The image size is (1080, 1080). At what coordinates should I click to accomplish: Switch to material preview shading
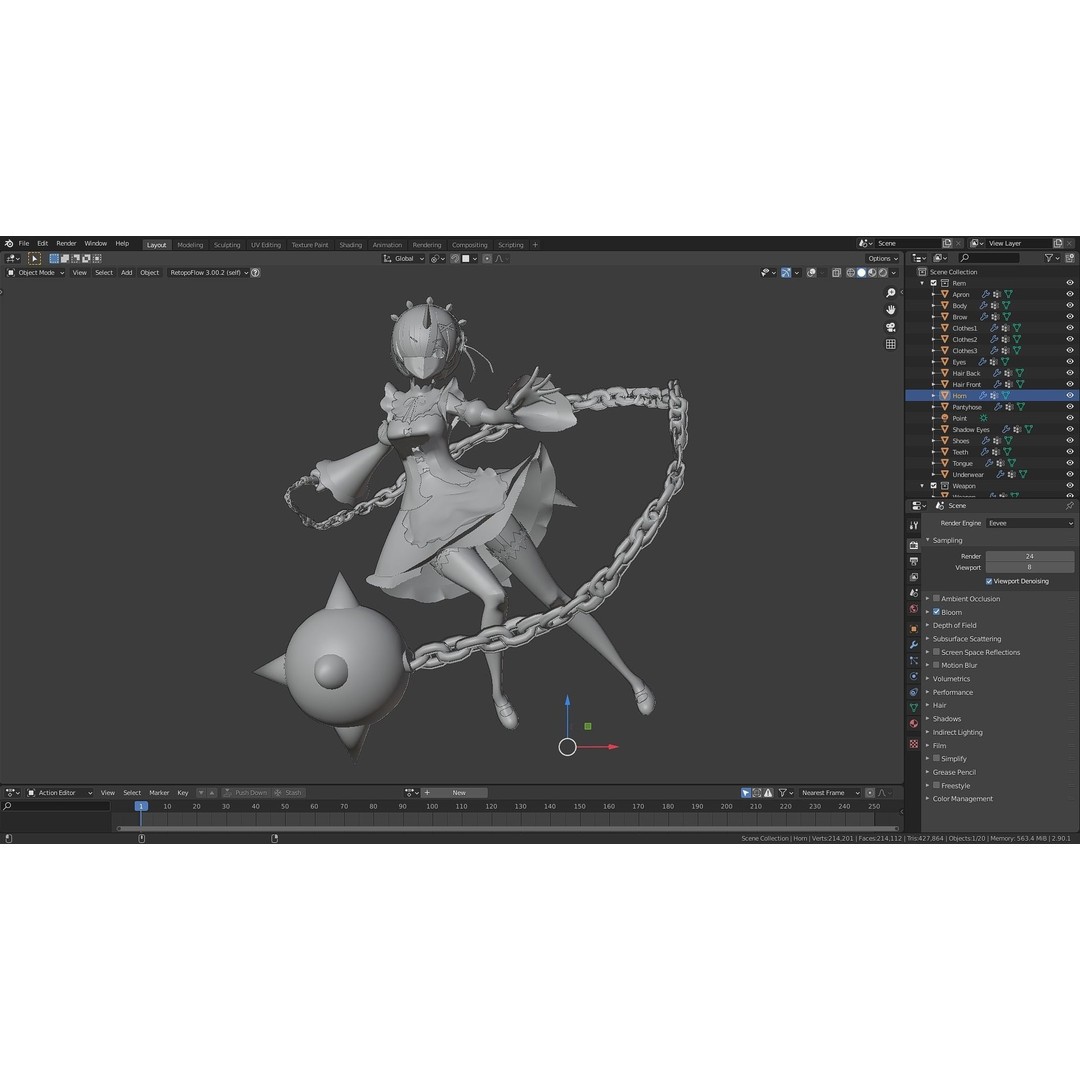[872, 273]
